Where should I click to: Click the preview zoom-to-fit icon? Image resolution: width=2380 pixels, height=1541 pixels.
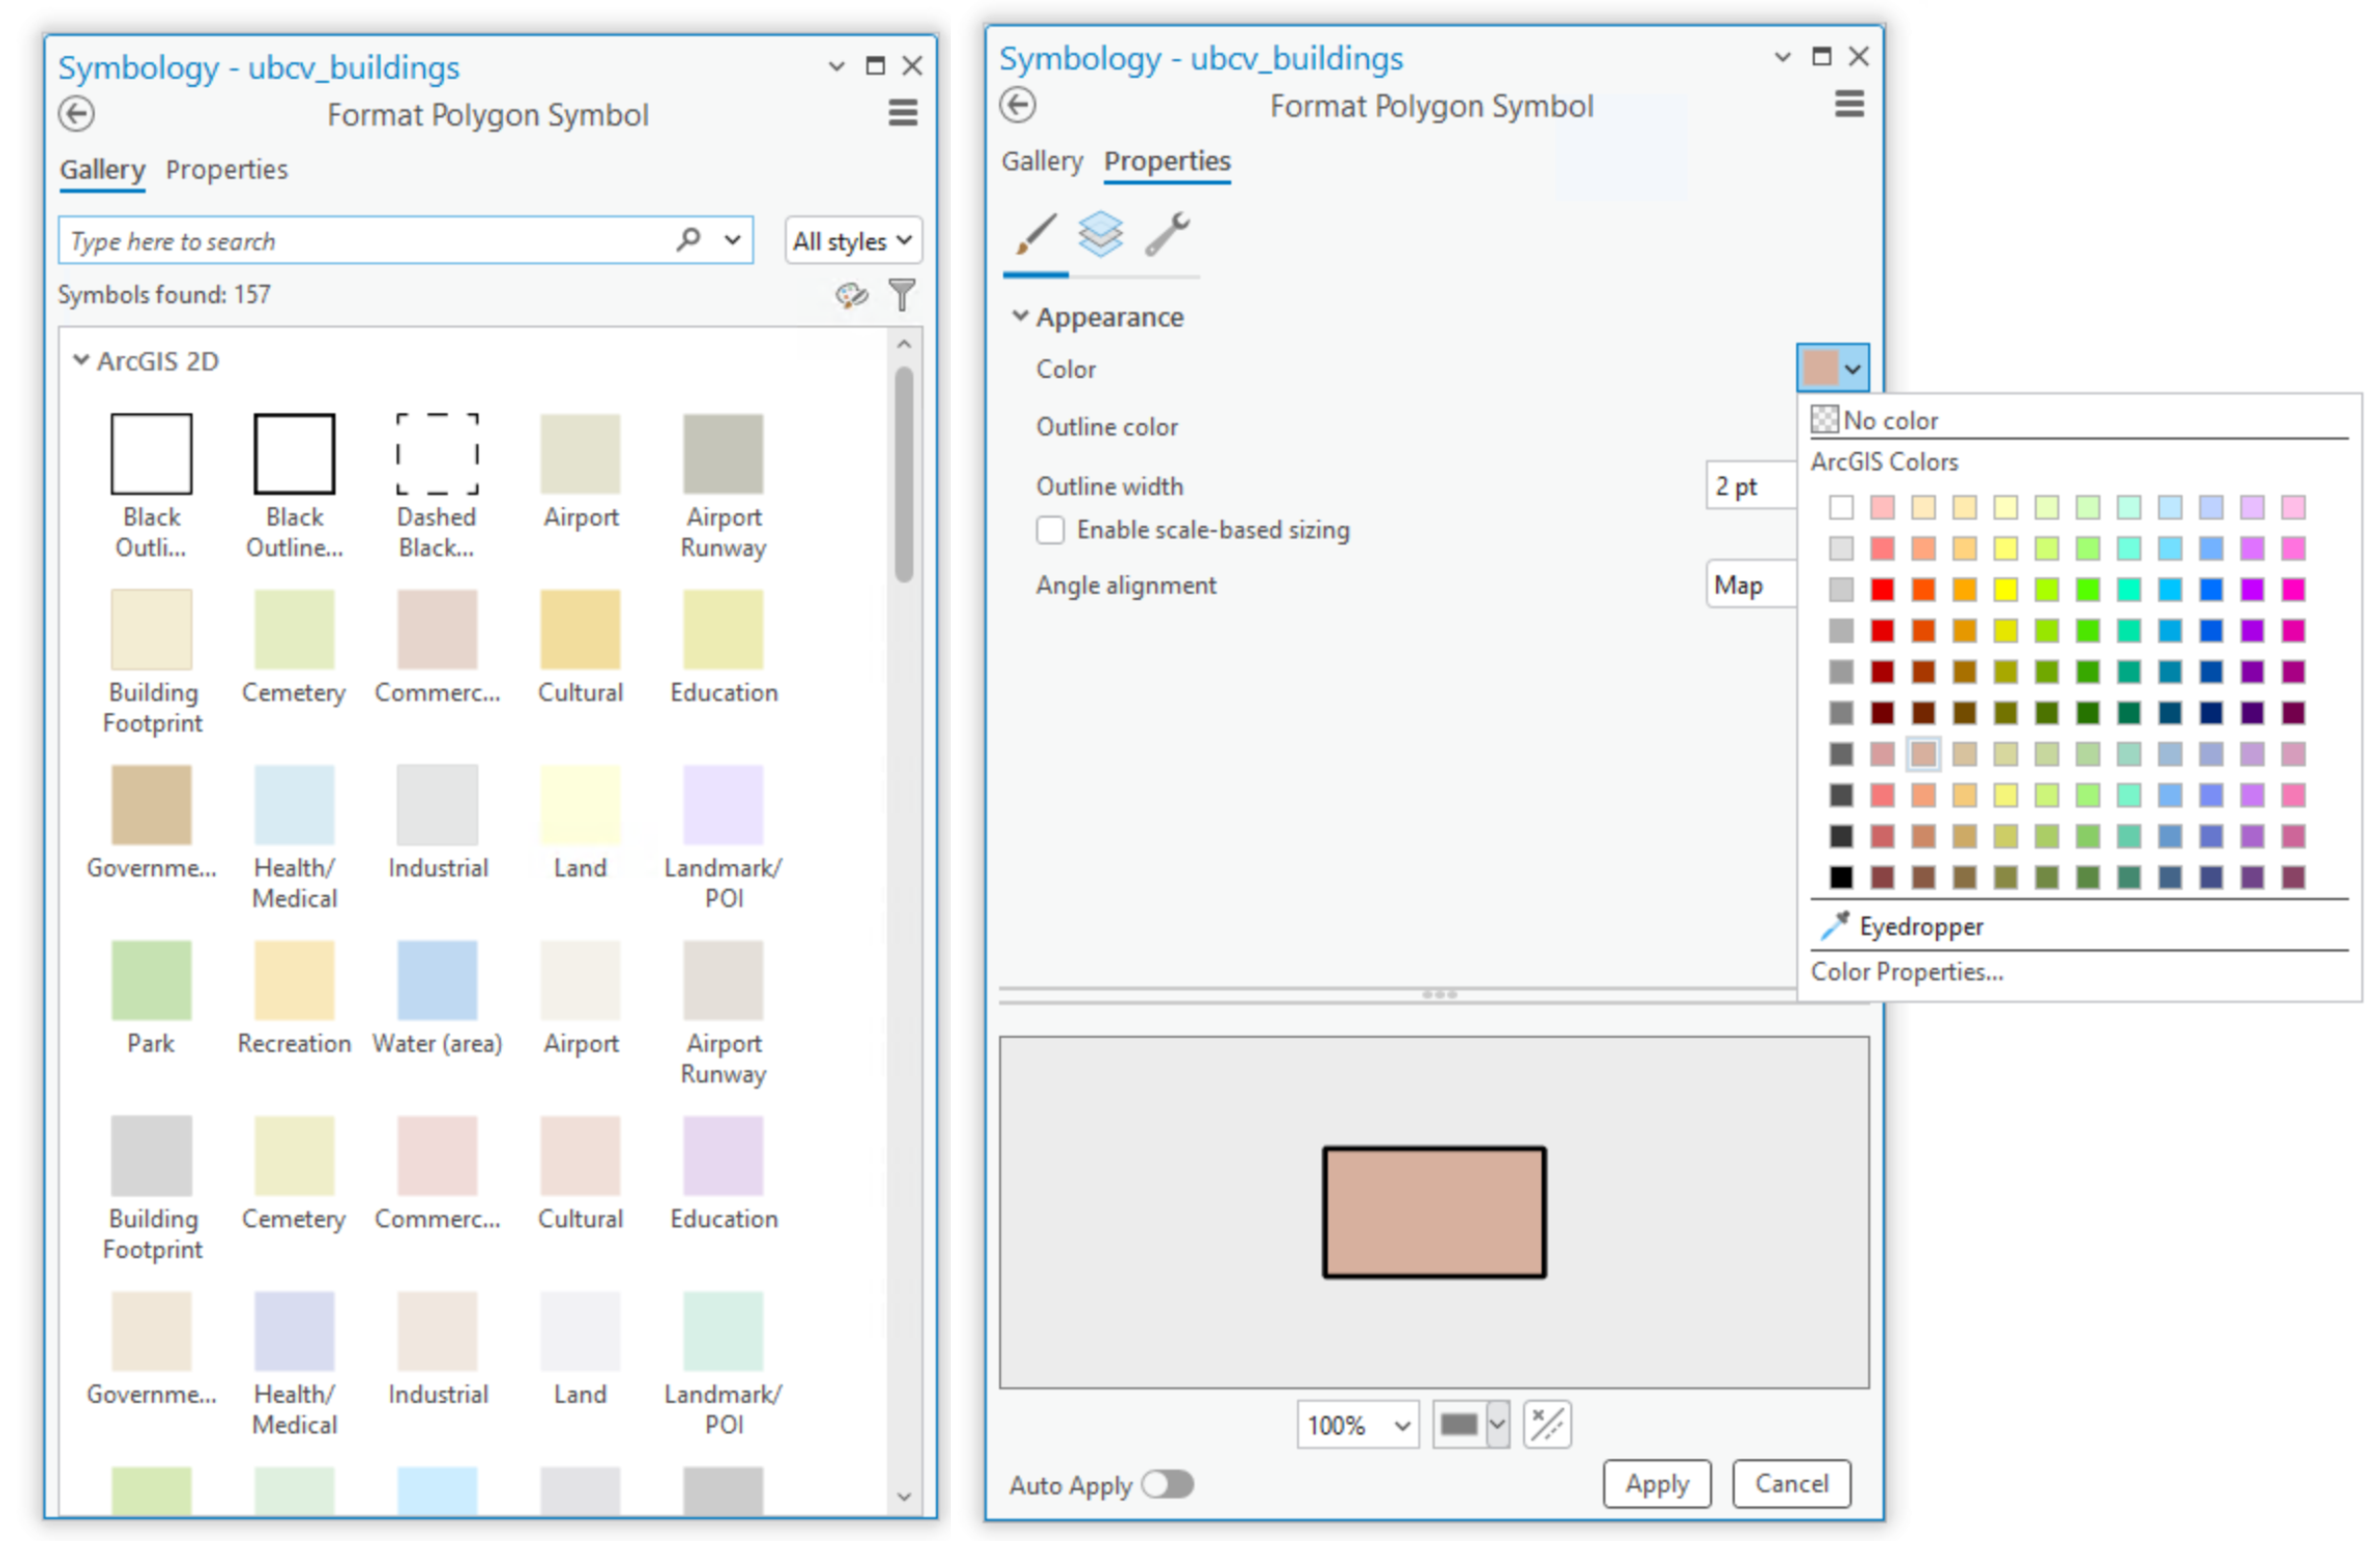click(1546, 1424)
